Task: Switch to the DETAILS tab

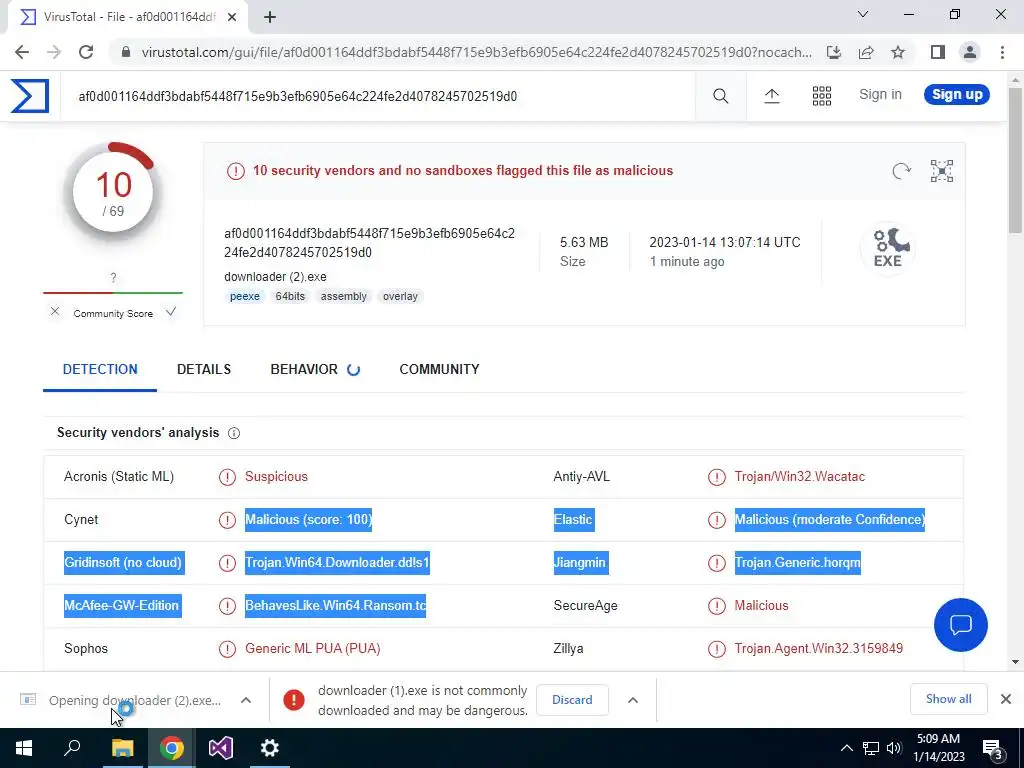Action: click(x=204, y=369)
